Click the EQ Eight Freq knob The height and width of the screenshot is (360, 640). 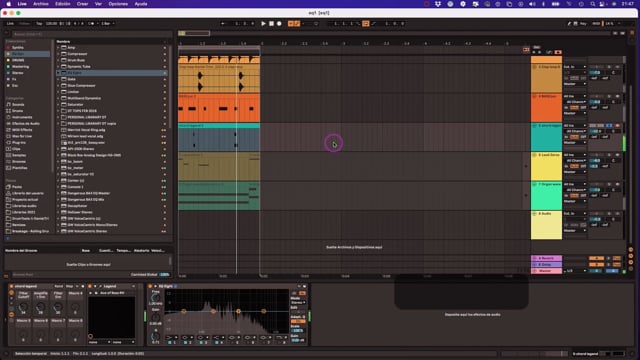coord(155,298)
